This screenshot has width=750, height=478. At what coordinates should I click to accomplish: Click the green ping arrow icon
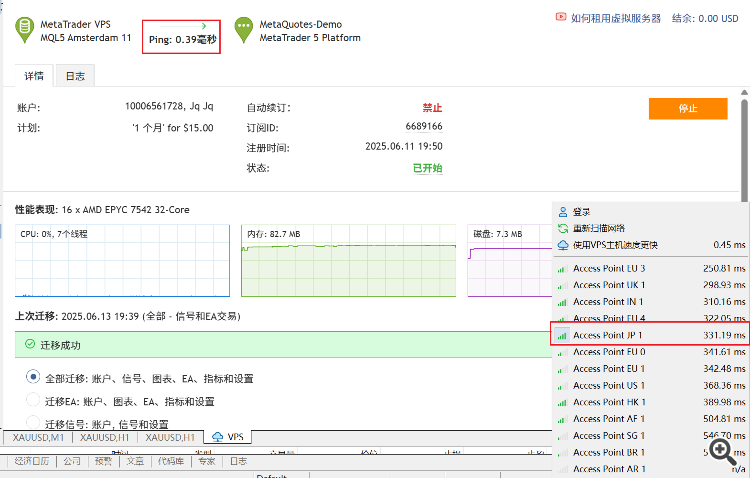[204, 26]
